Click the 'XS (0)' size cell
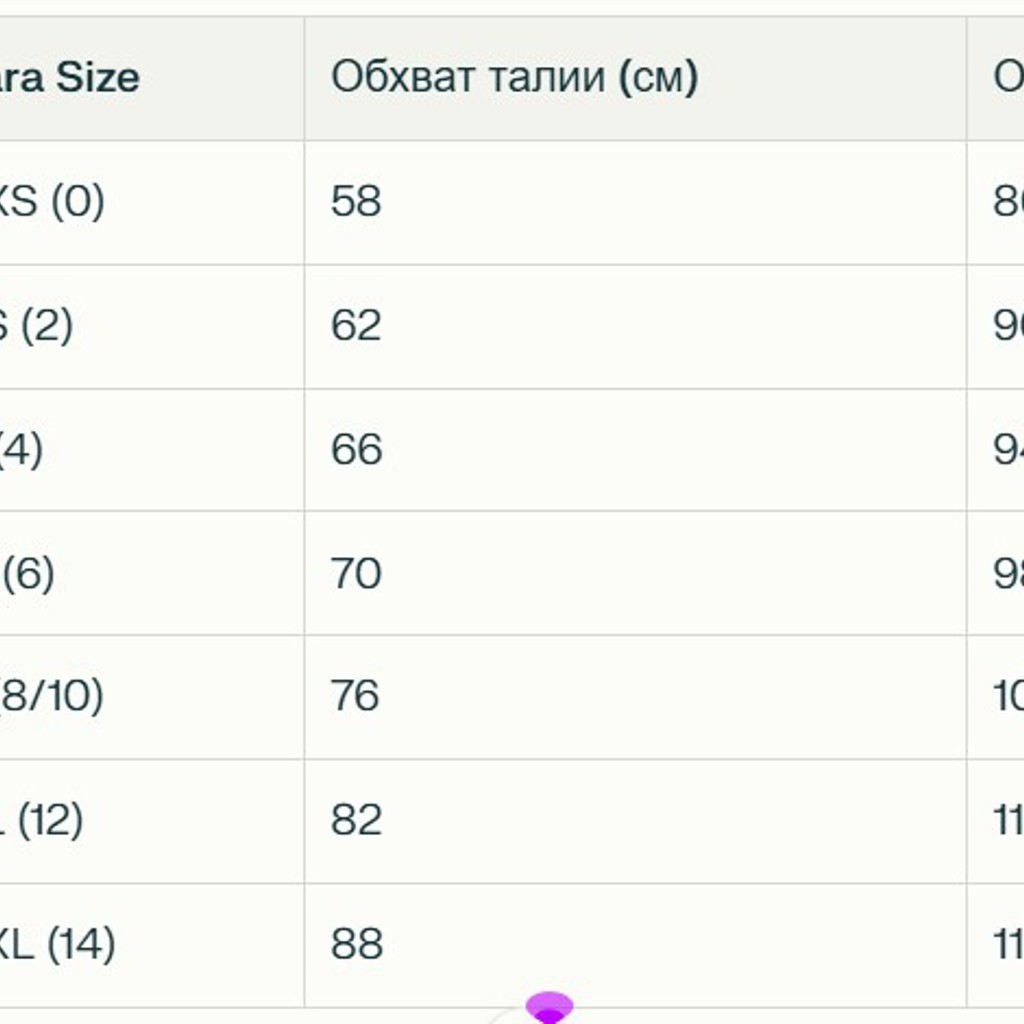Screen dimensions: 1024x1024 coord(152,202)
